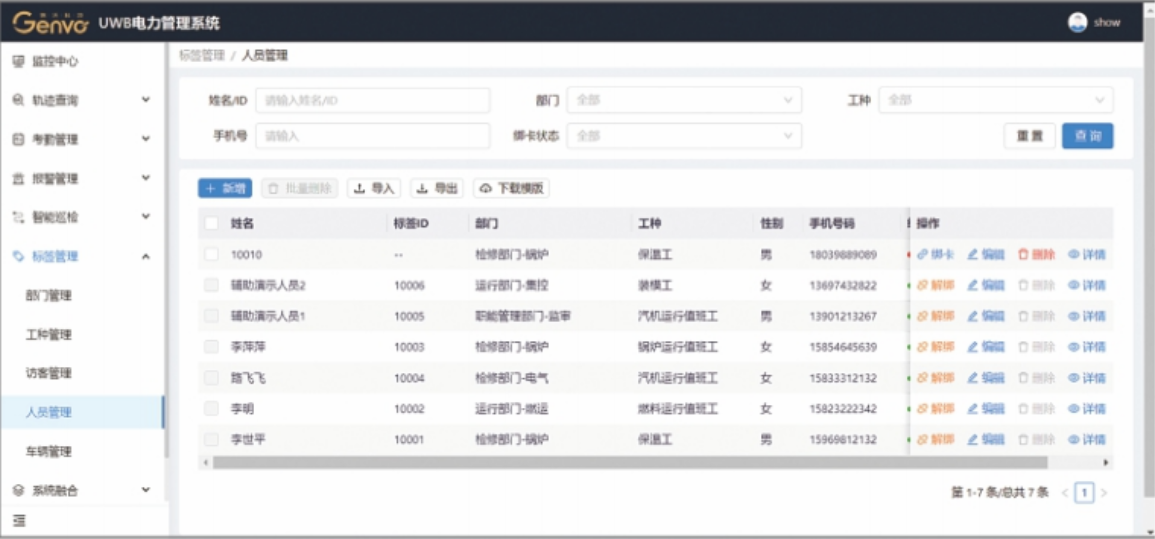Open 详情 for 李萍萍

(1087, 347)
